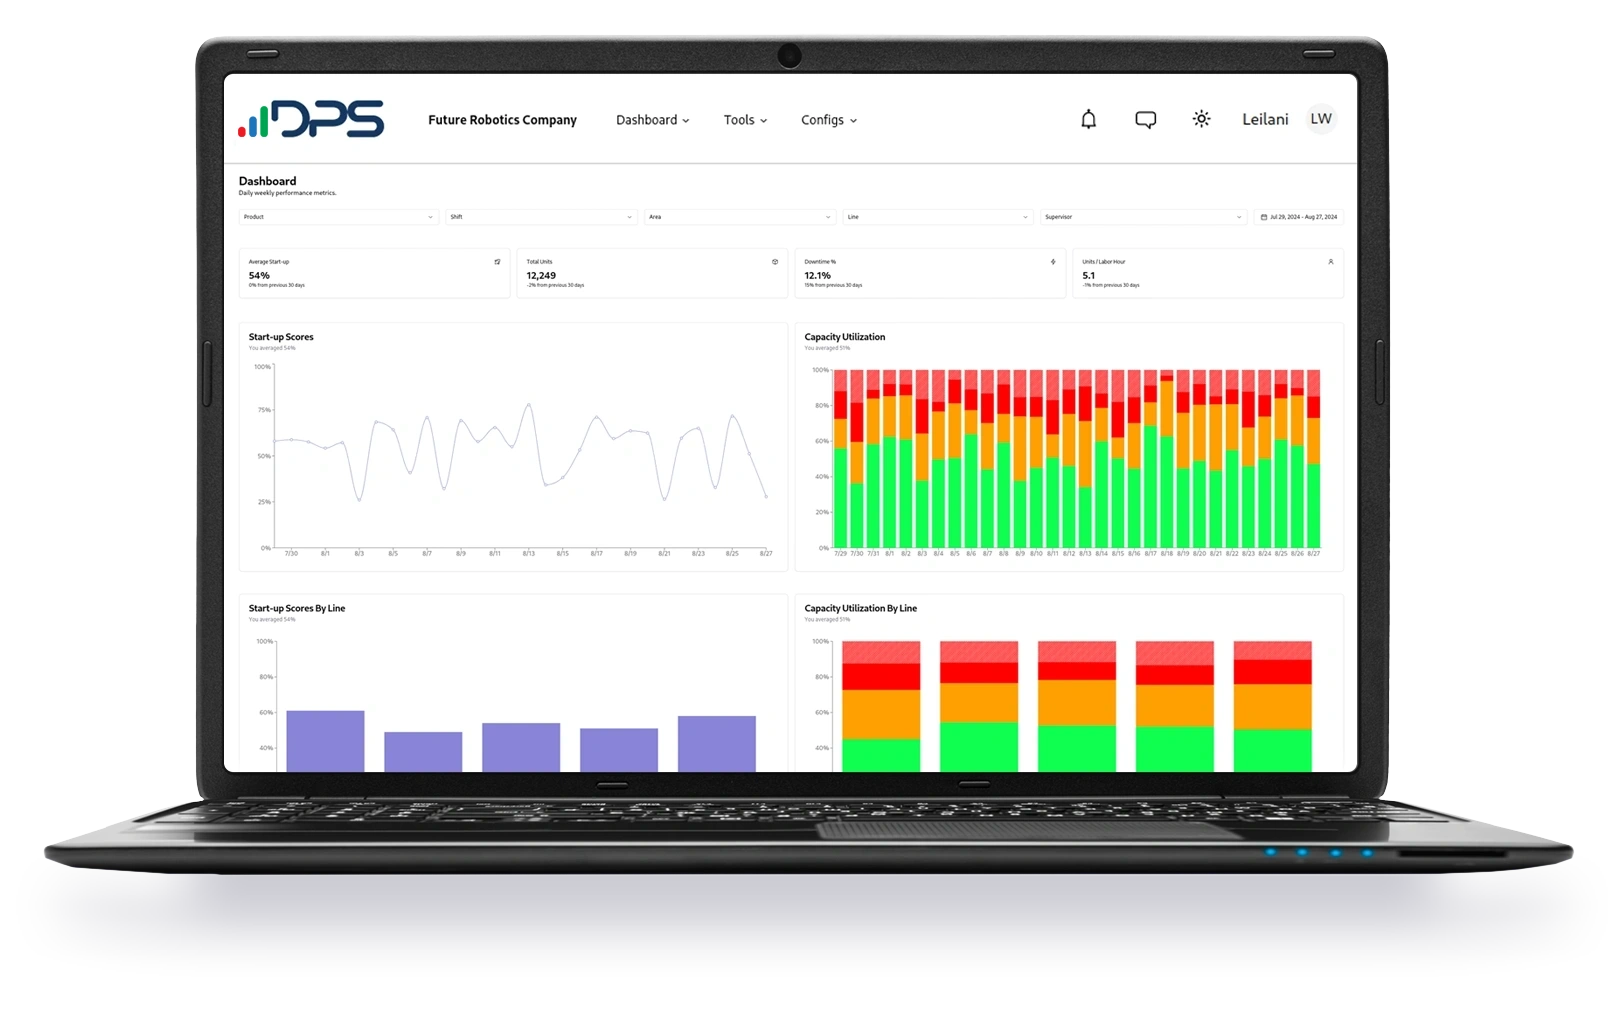The height and width of the screenshot is (1030, 1620).
Task: Click the Start-up Scores By Line title
Action: 297,608
